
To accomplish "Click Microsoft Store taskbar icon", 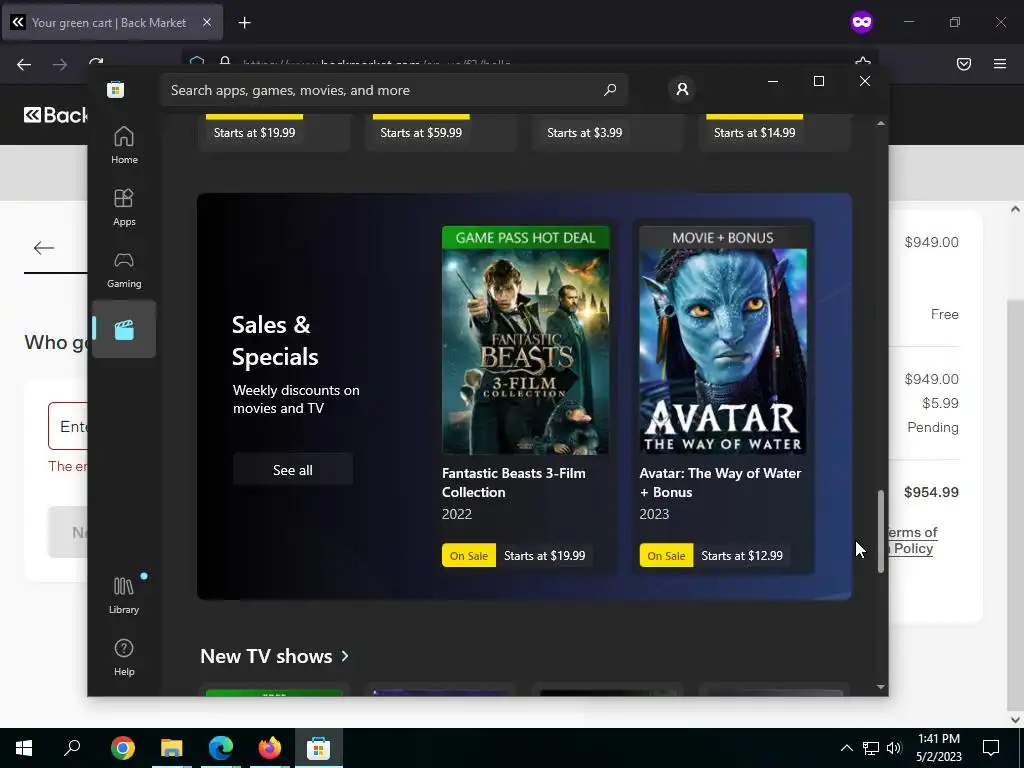I will coord(319,748).
